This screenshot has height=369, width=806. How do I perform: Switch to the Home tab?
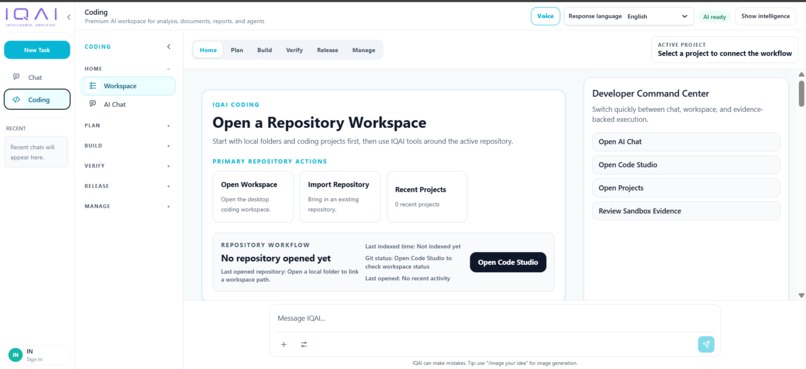tap(208, 50)
